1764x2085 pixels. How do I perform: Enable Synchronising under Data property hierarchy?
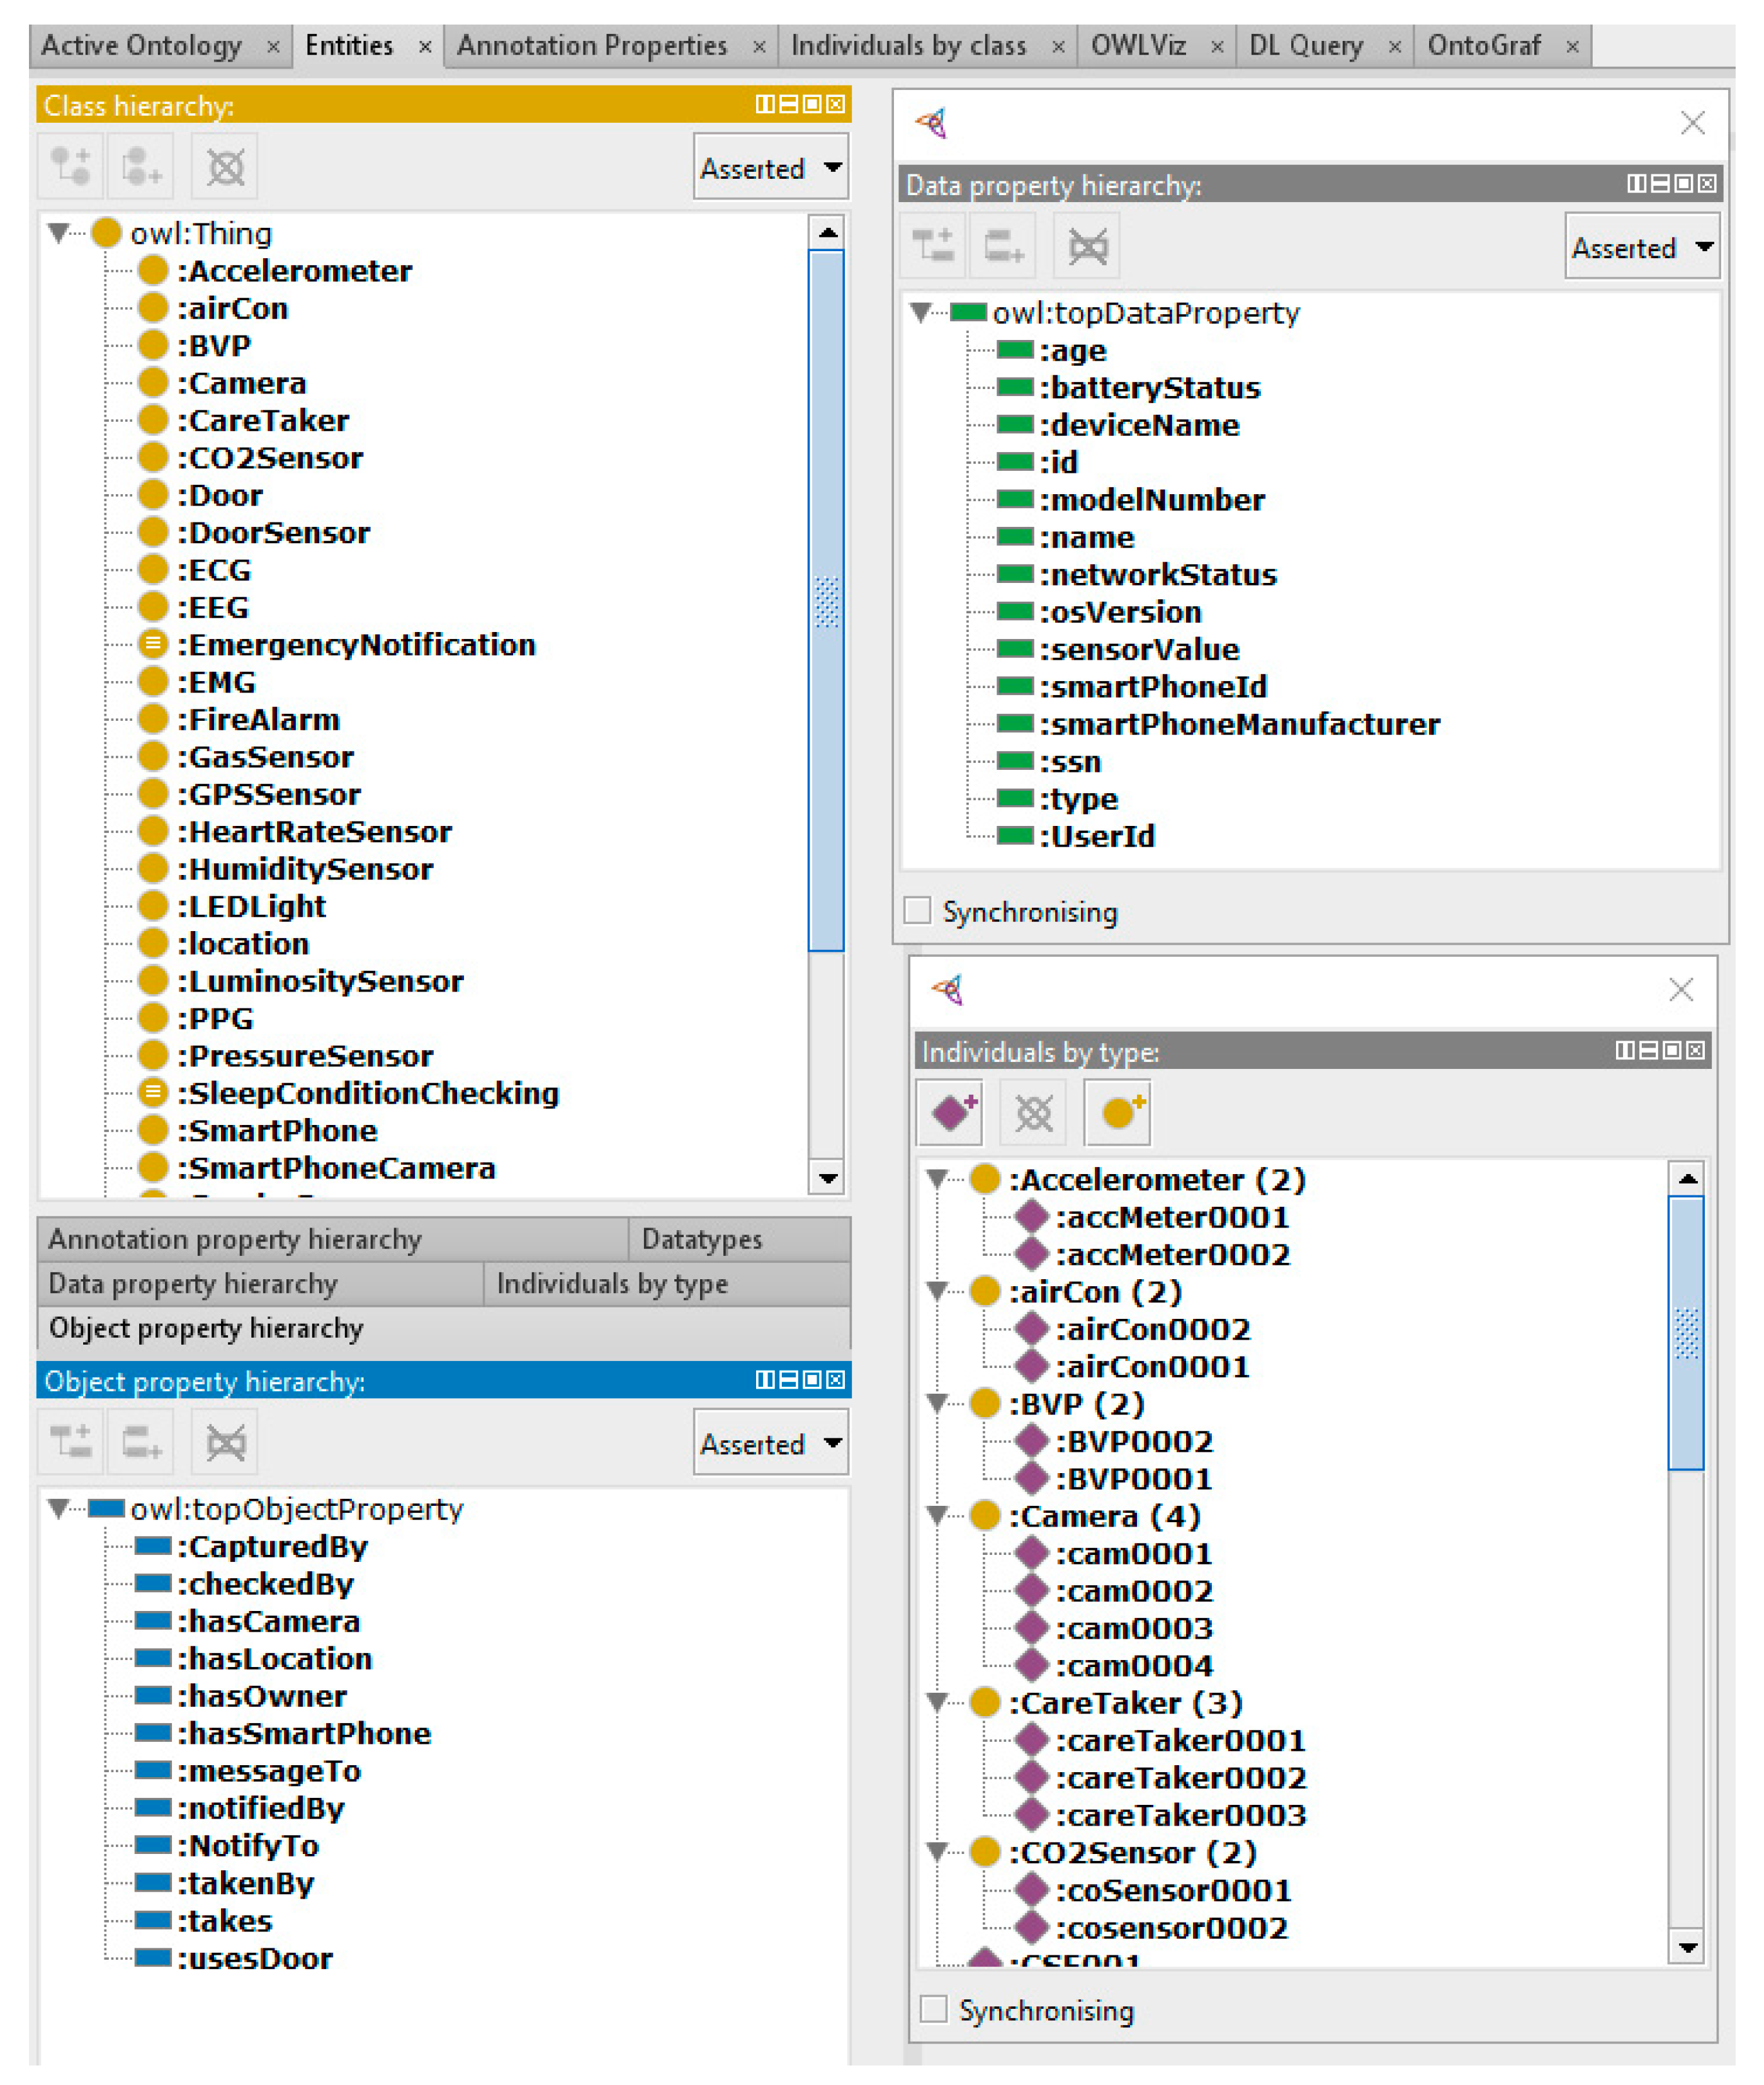(x=917, y=911)
